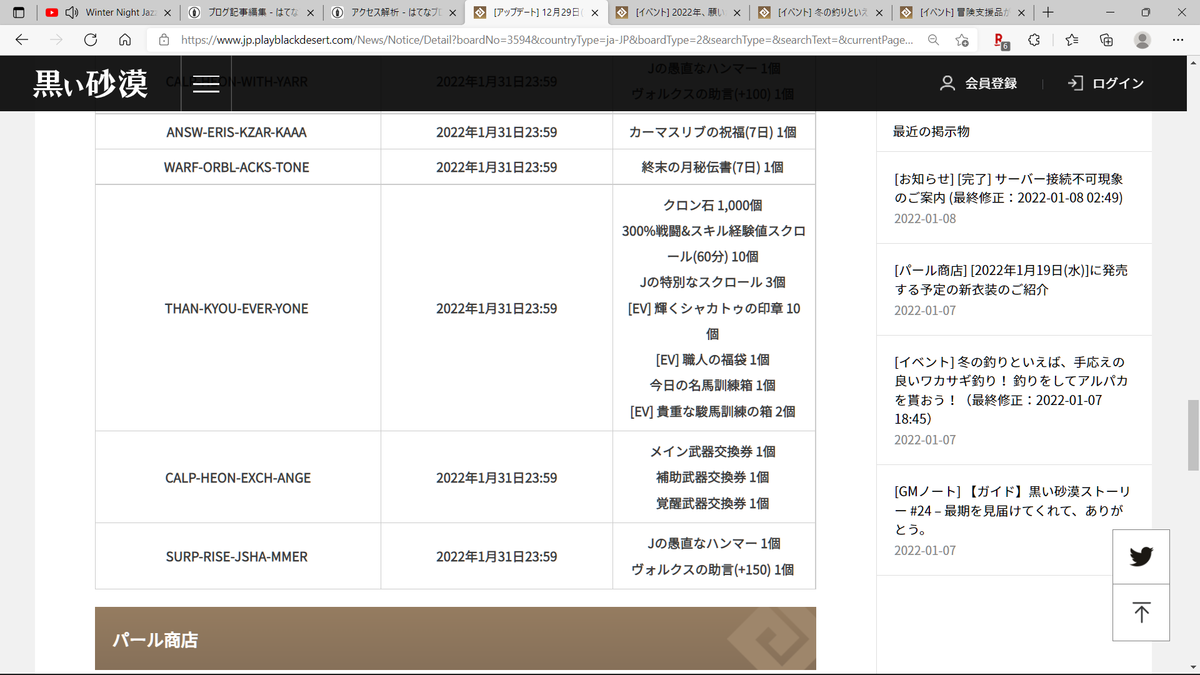Click the 終末の月秘伝書(7日) 1個 reward cell

click(x=713, y=167)
